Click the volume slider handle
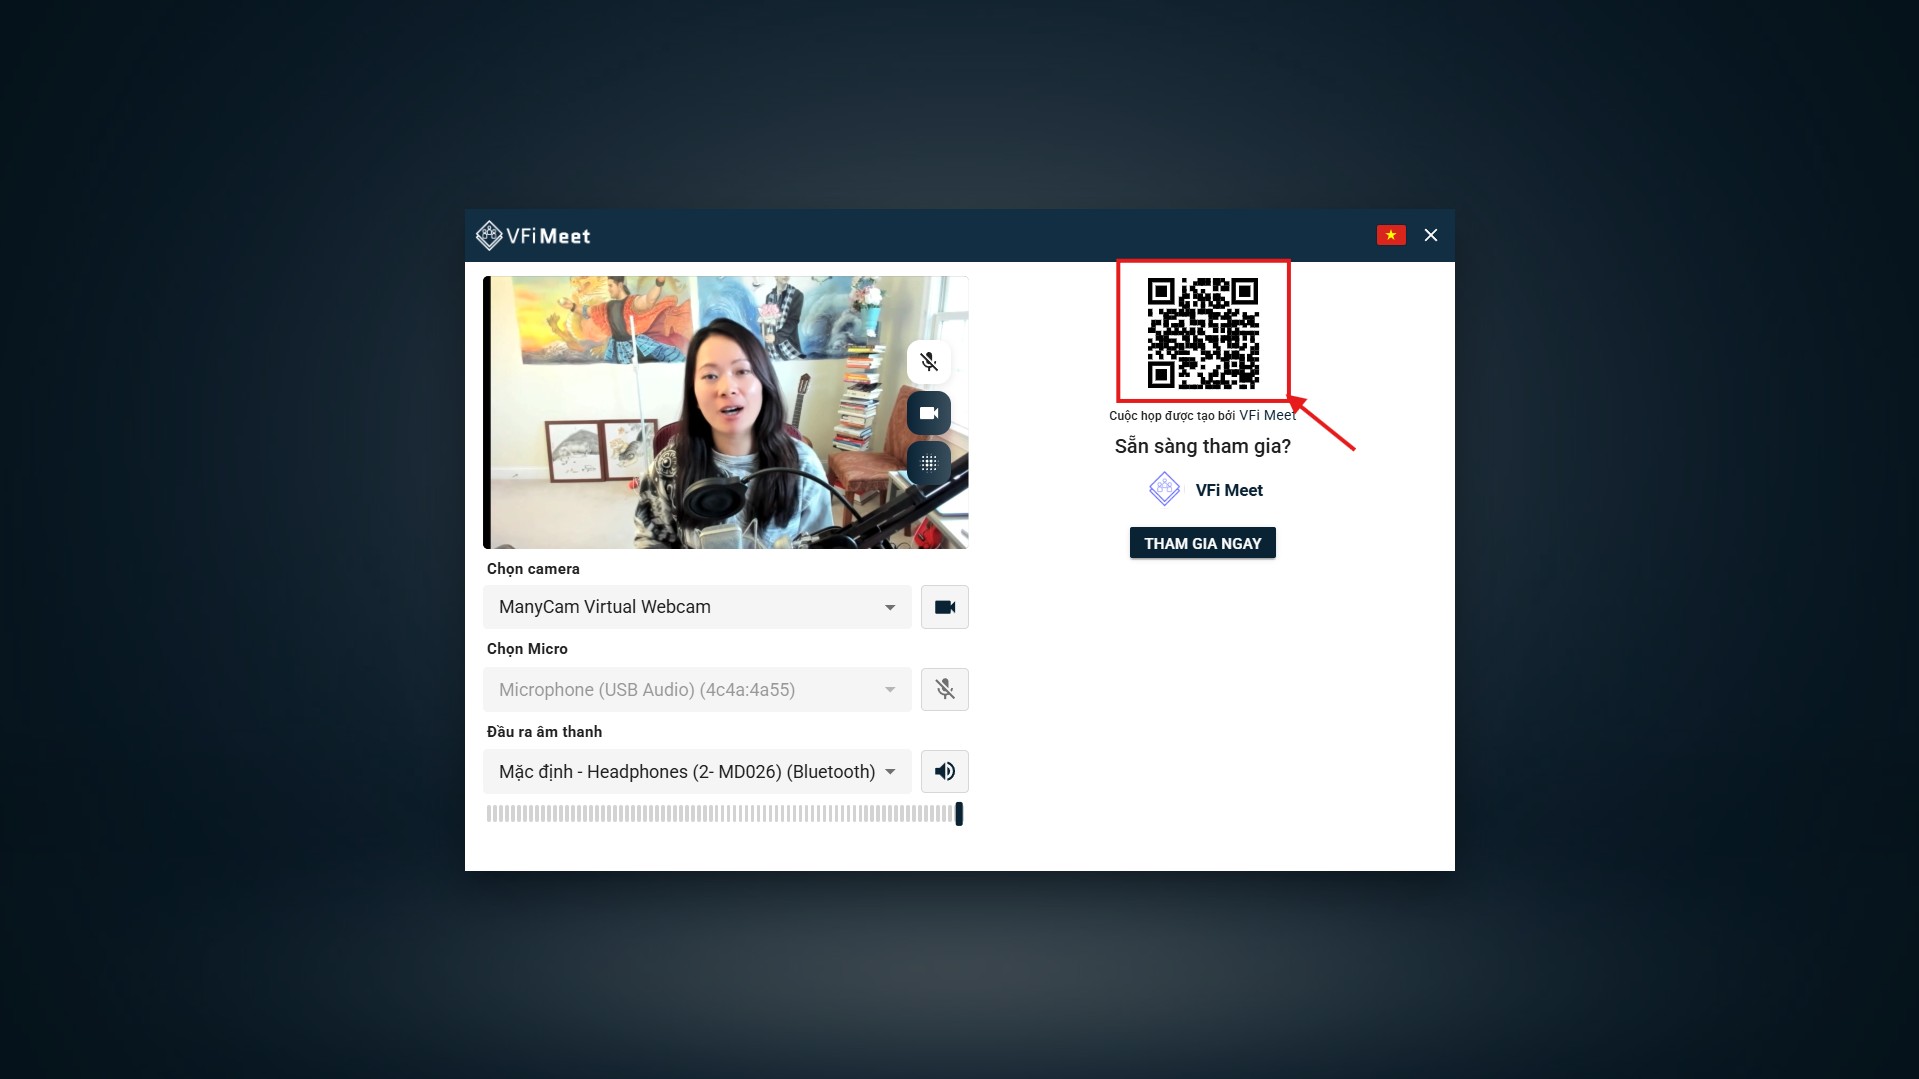Screen dimensions: 1919x1079 coord(959,814)
